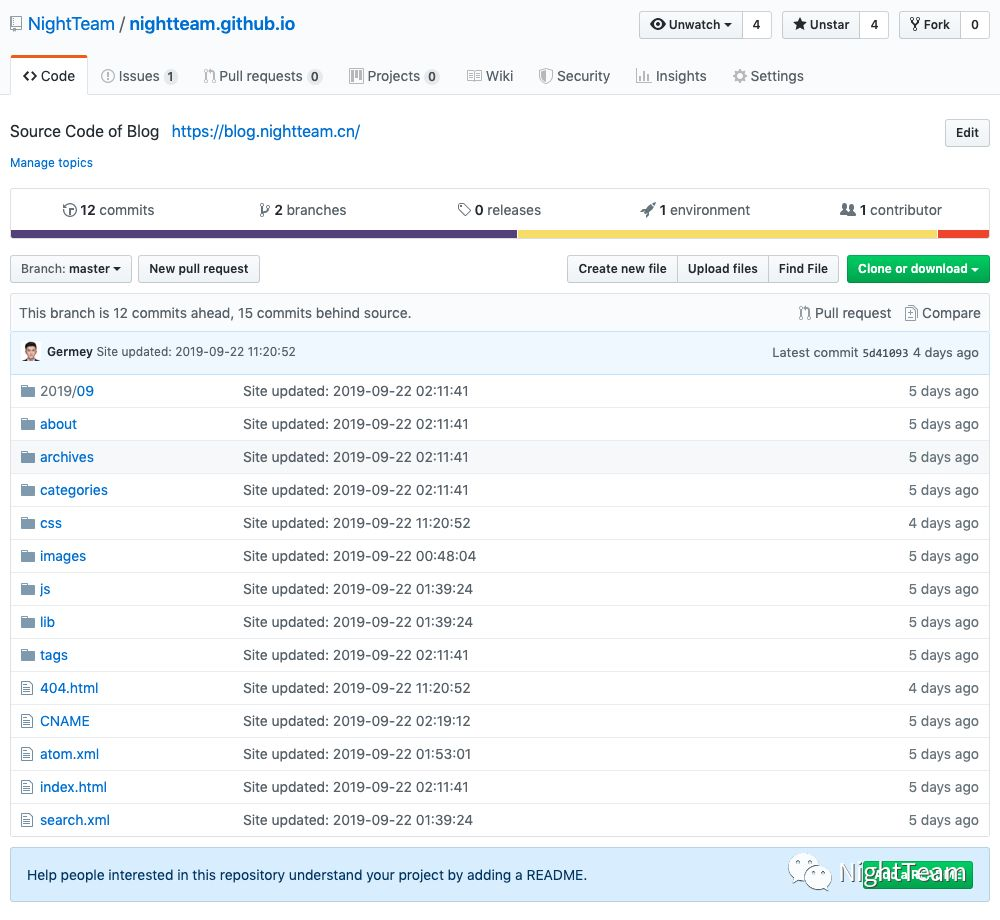
Task: Switch to the Projects tab
Action: 393,76
